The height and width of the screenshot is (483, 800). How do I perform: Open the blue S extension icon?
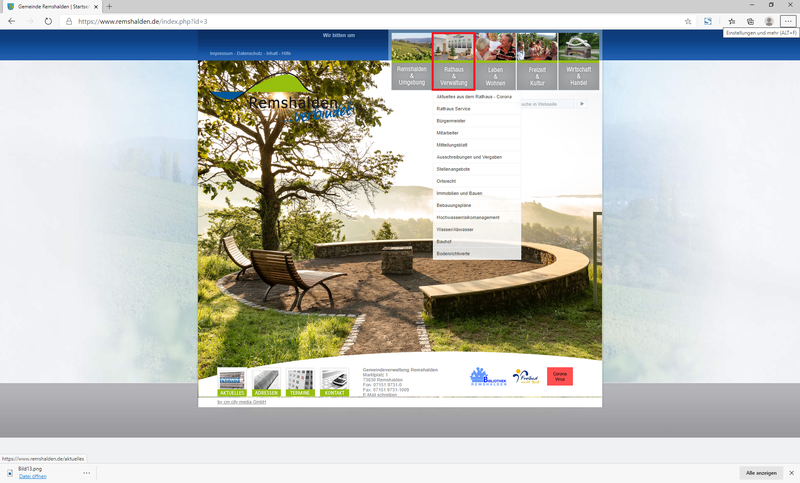(x=708, y=21)
